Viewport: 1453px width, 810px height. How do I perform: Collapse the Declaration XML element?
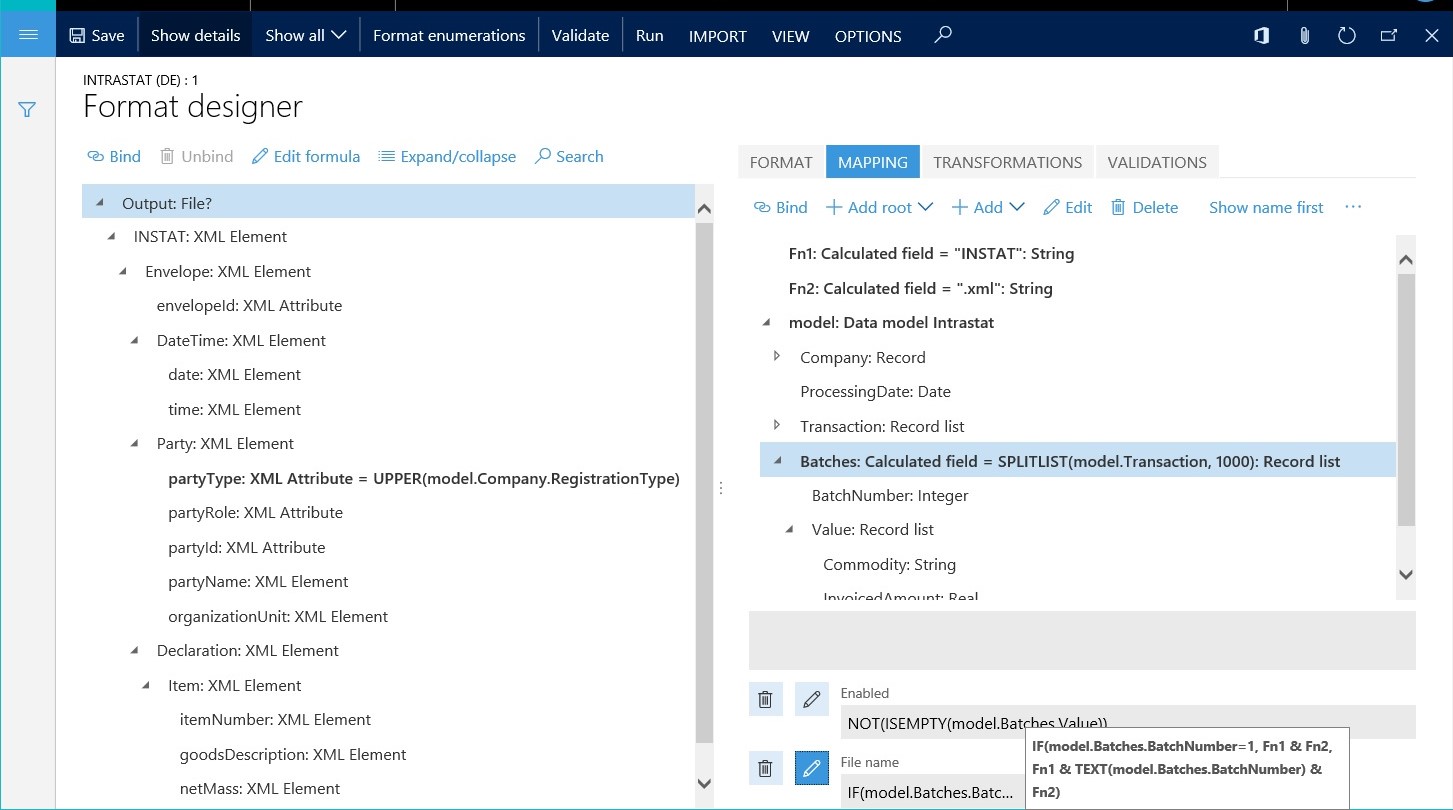[134, 651]
